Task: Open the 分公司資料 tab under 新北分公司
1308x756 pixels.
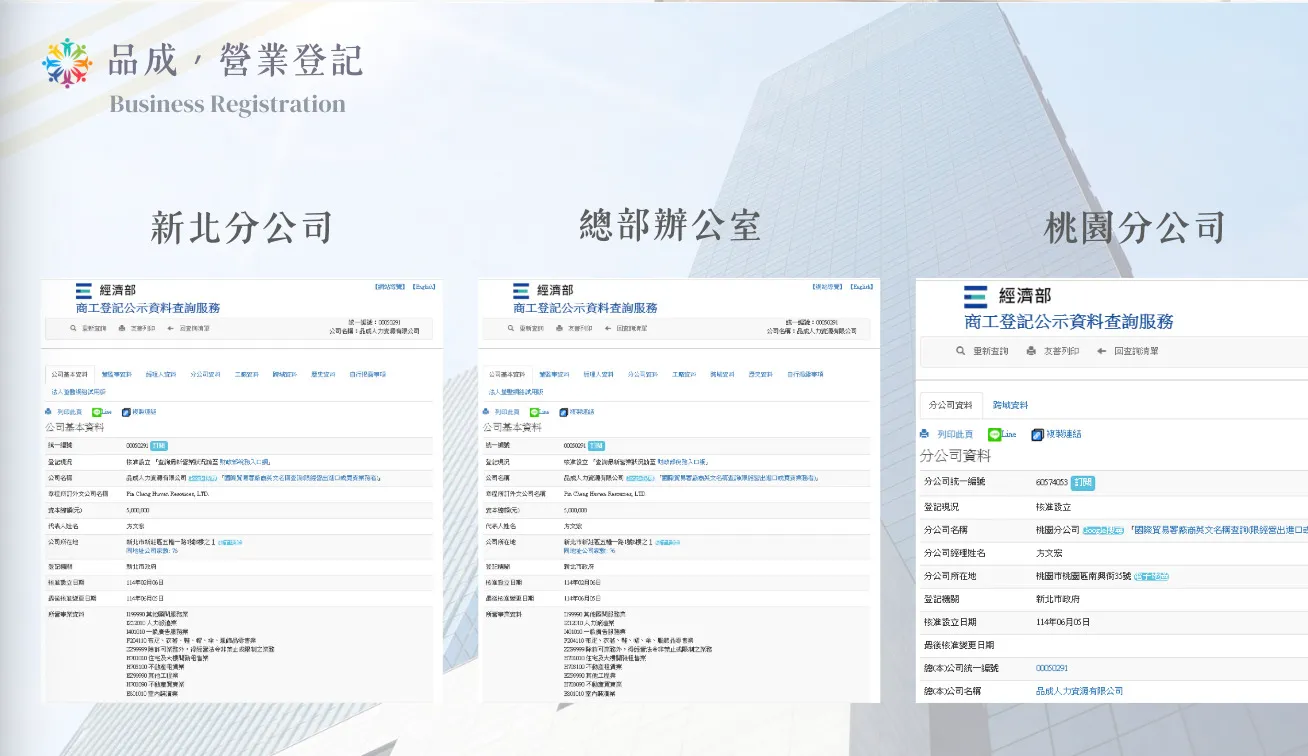Action: point(206,374)
